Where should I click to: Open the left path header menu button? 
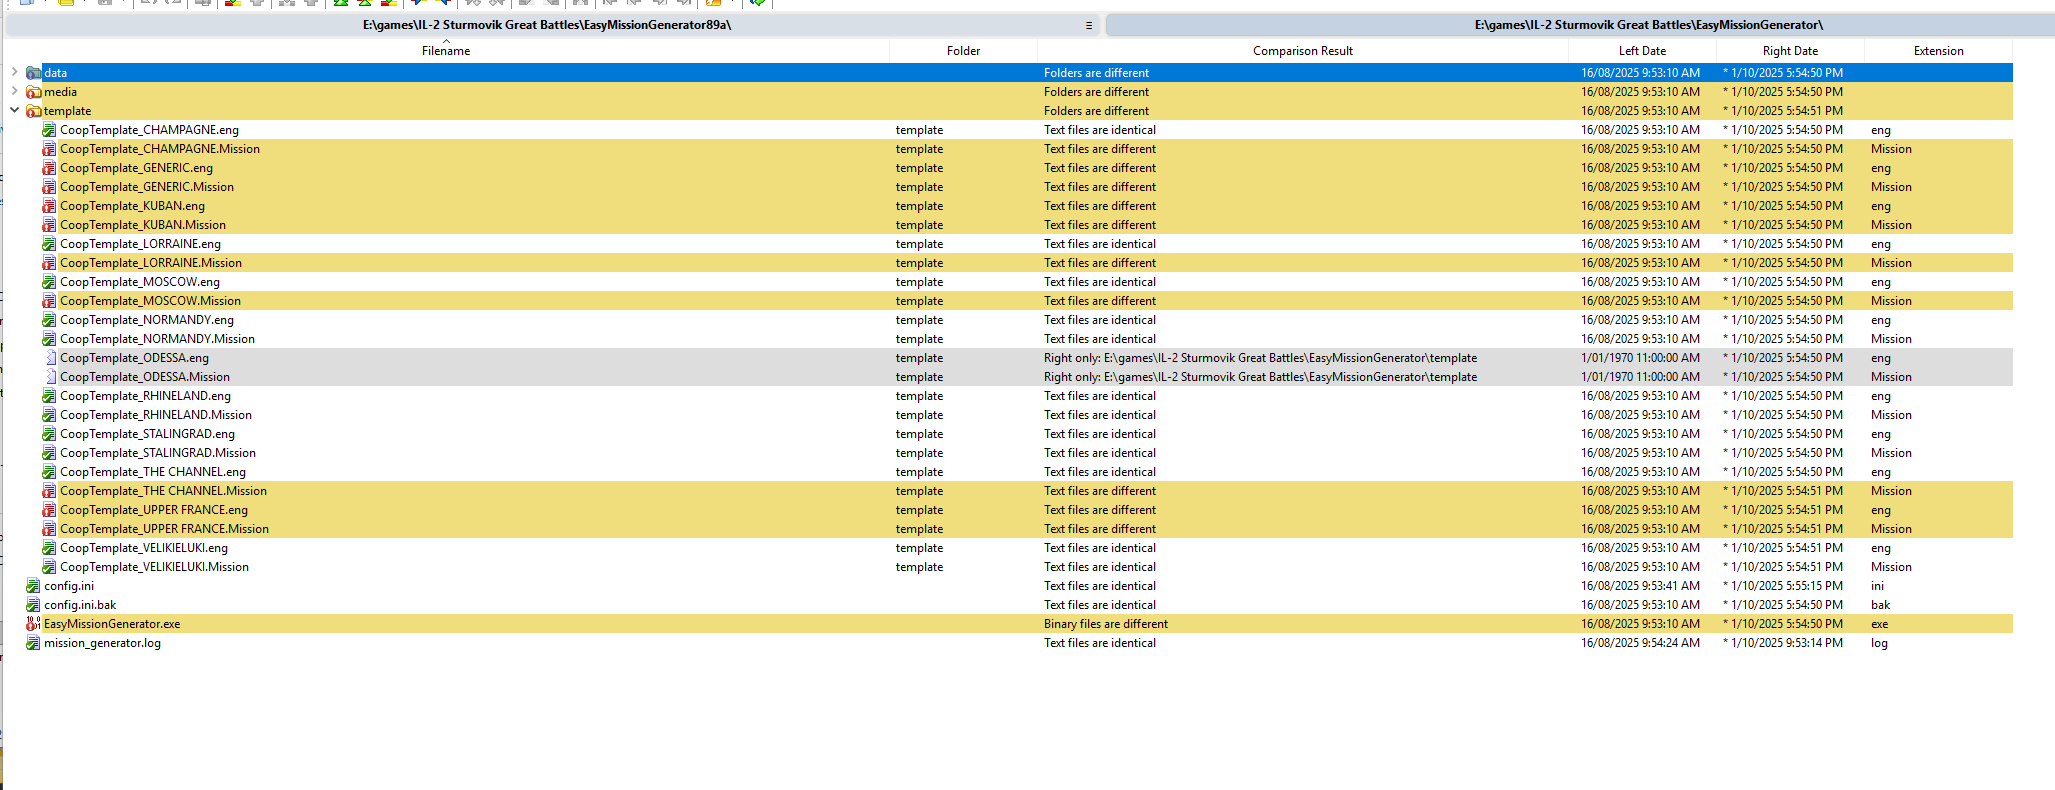(x=1089, y=25)
